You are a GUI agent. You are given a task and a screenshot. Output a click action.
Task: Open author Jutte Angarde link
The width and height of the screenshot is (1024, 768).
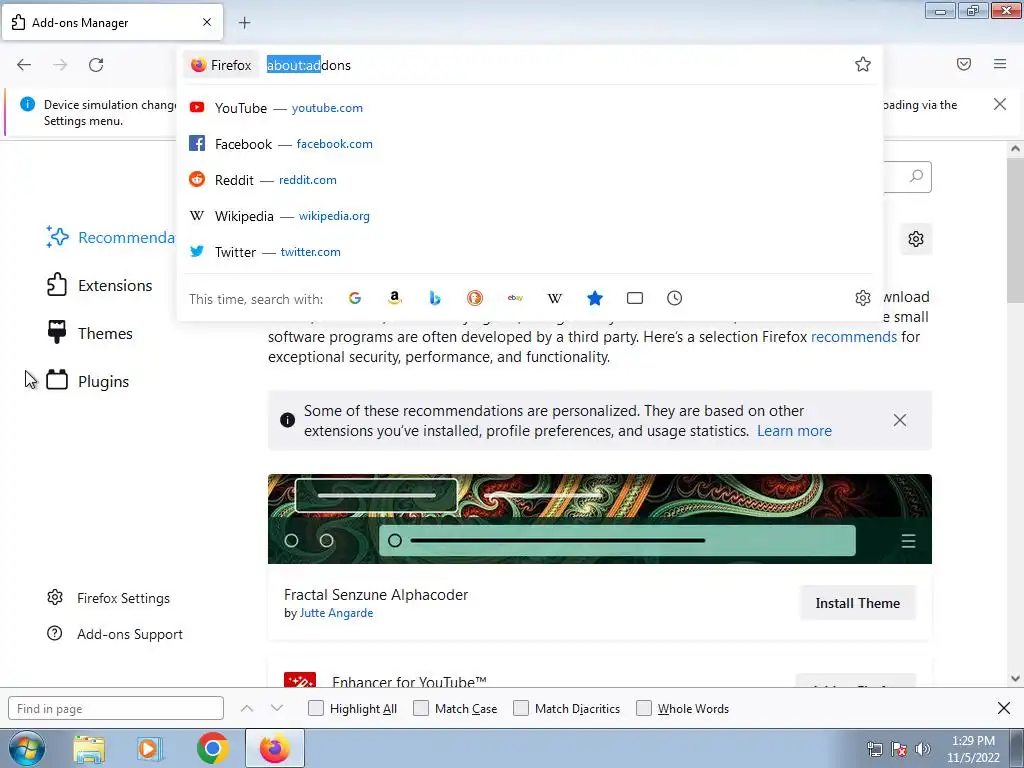point(336,613)
